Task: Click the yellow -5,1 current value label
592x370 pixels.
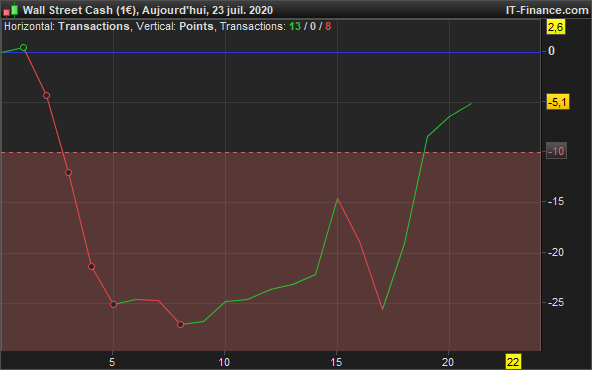Action: pyautogui.click(x=558, y=102)
